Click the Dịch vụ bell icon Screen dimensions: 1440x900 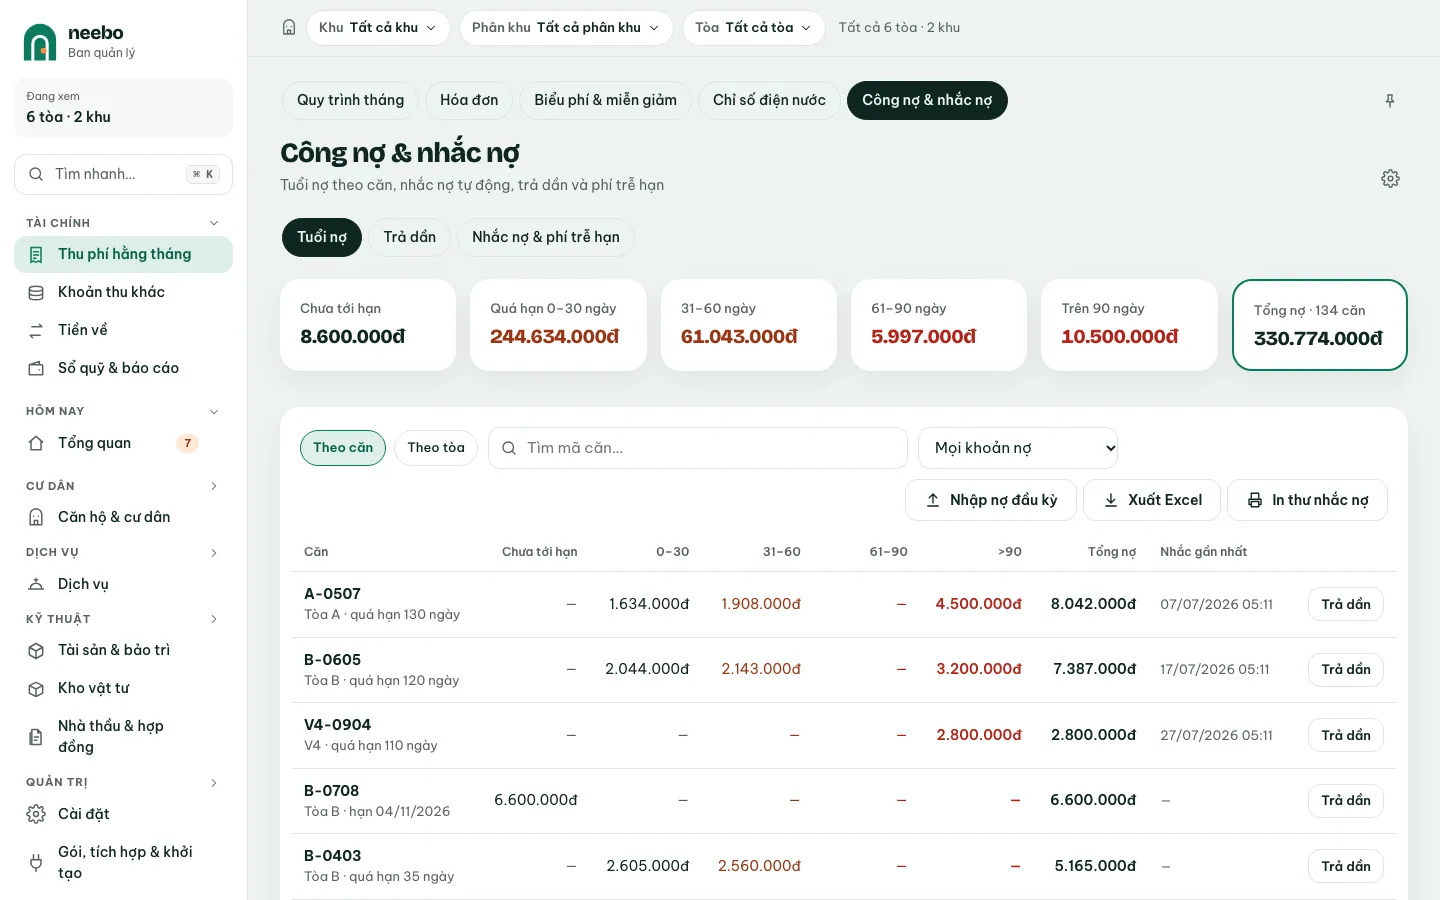(36, 584)
